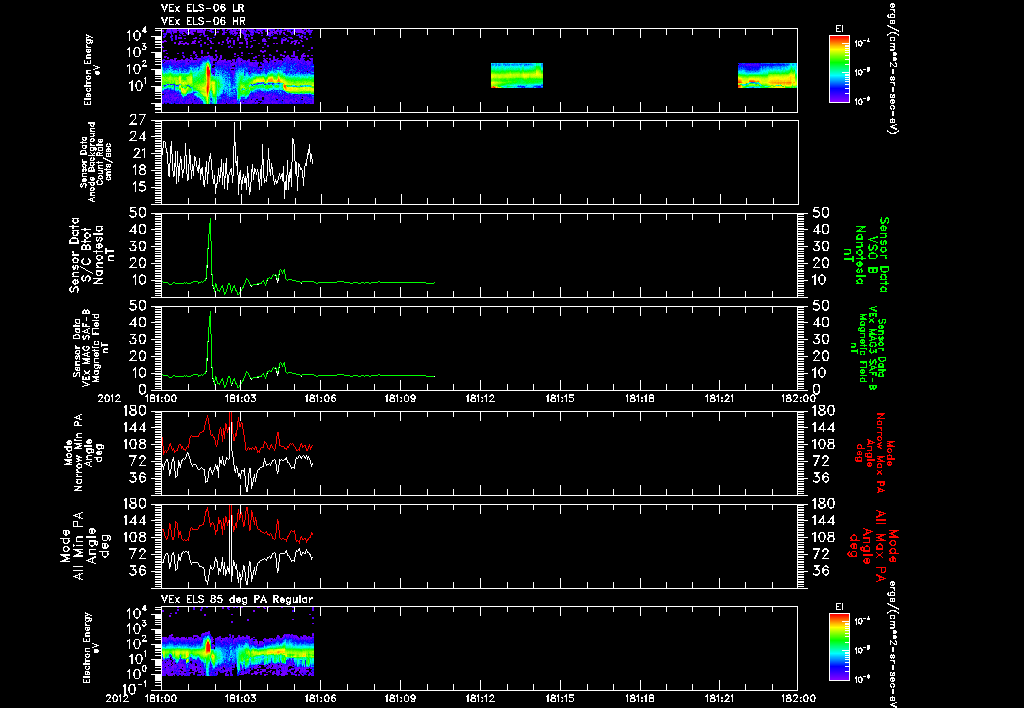Select the "21" tick on count rate axis
The image size is (1024, 708).
pyautogui.click(x=138, y=154)
